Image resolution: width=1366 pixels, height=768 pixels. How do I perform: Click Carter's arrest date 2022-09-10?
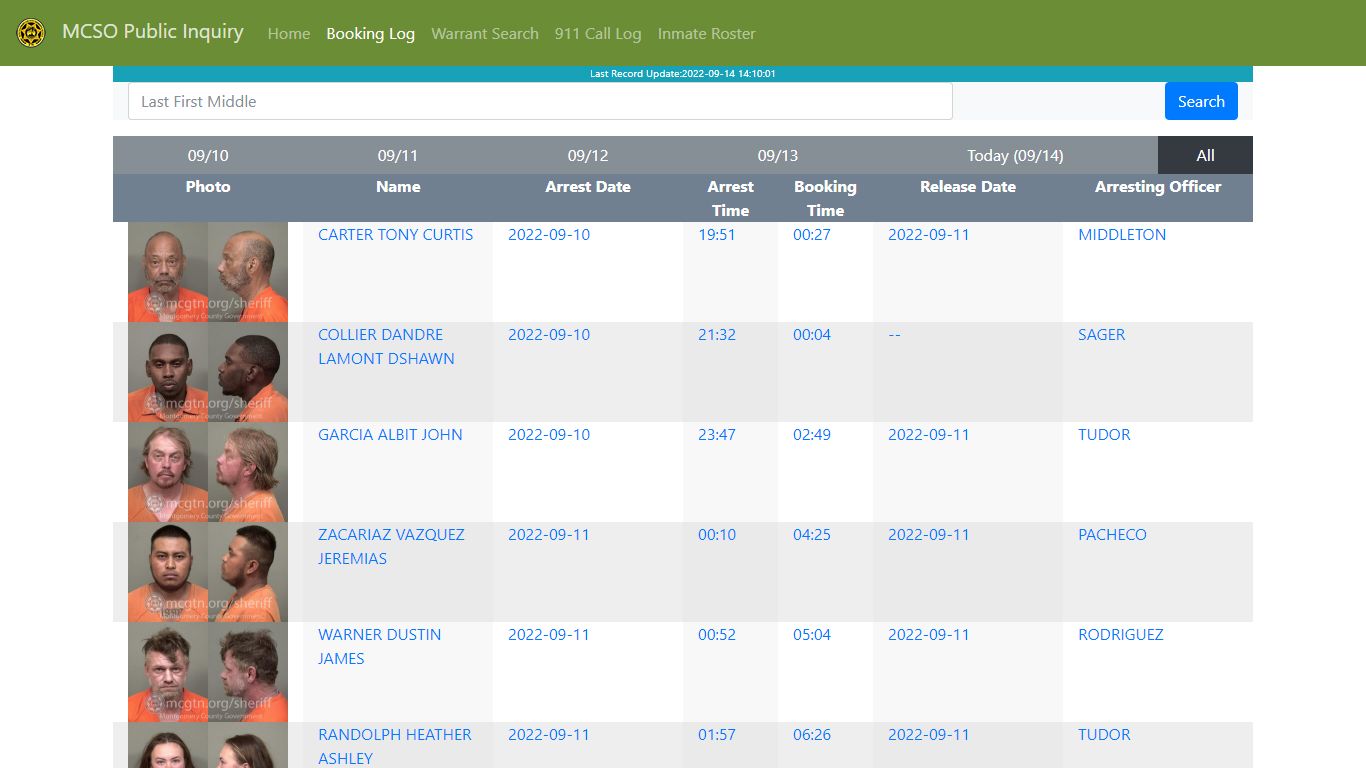(549, 234)
